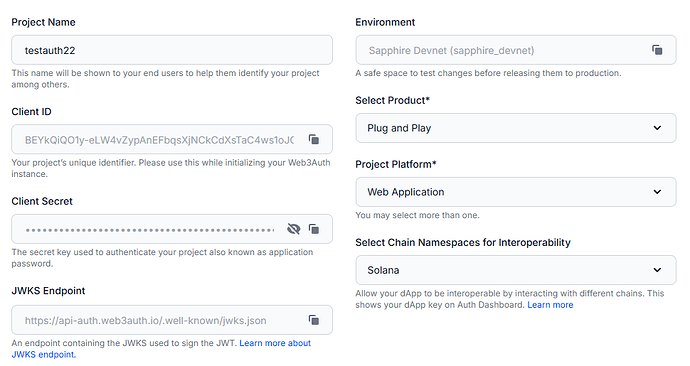
Task: Reveal the hidden Client Secret
Action: point(294,229)
